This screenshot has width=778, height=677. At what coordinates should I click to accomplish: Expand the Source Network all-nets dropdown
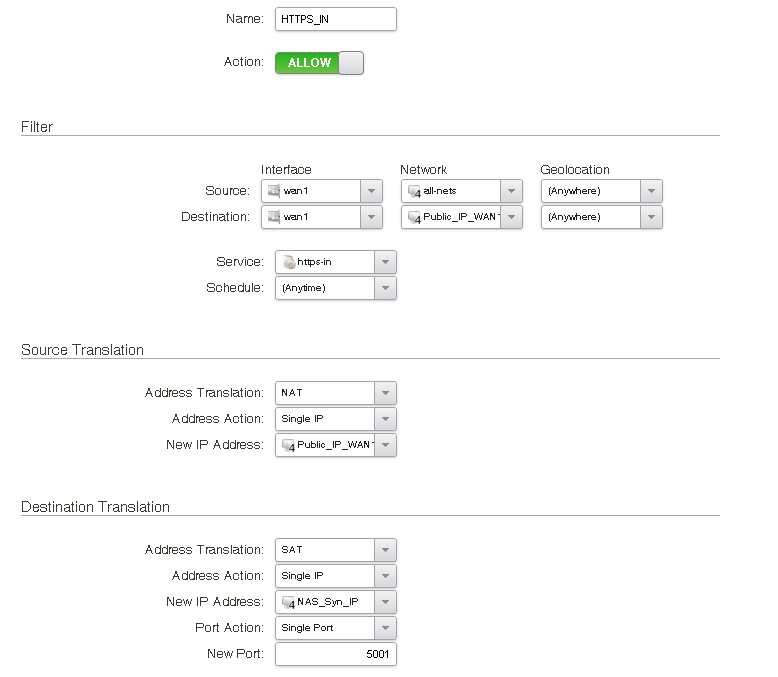pyautogui.click(x=511, y=191)
